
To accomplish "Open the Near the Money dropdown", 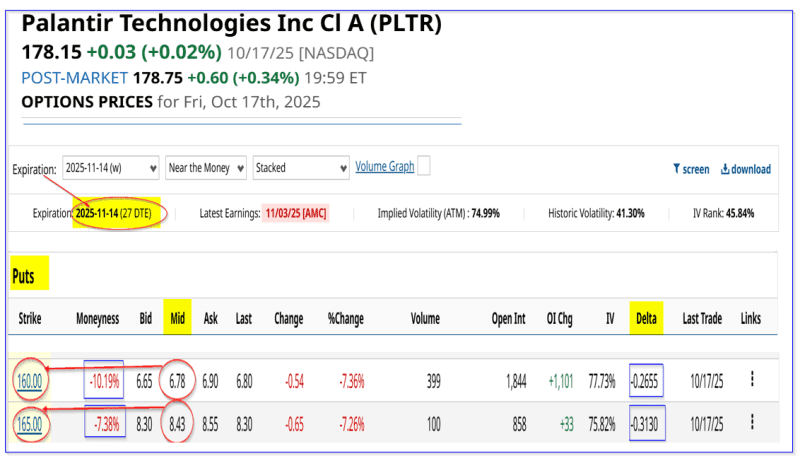I will point(205,168).
